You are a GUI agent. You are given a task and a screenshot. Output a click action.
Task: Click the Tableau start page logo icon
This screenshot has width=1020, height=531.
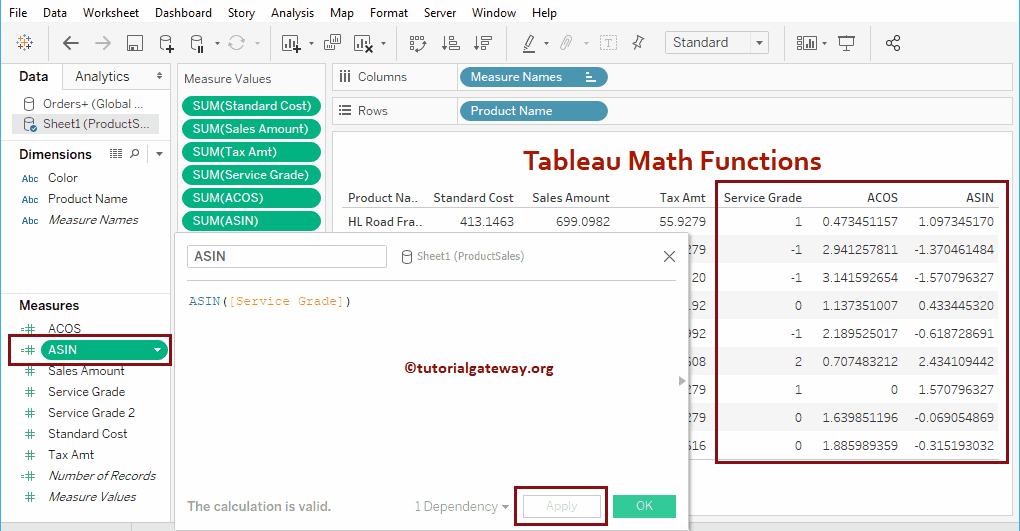point(25,43)
